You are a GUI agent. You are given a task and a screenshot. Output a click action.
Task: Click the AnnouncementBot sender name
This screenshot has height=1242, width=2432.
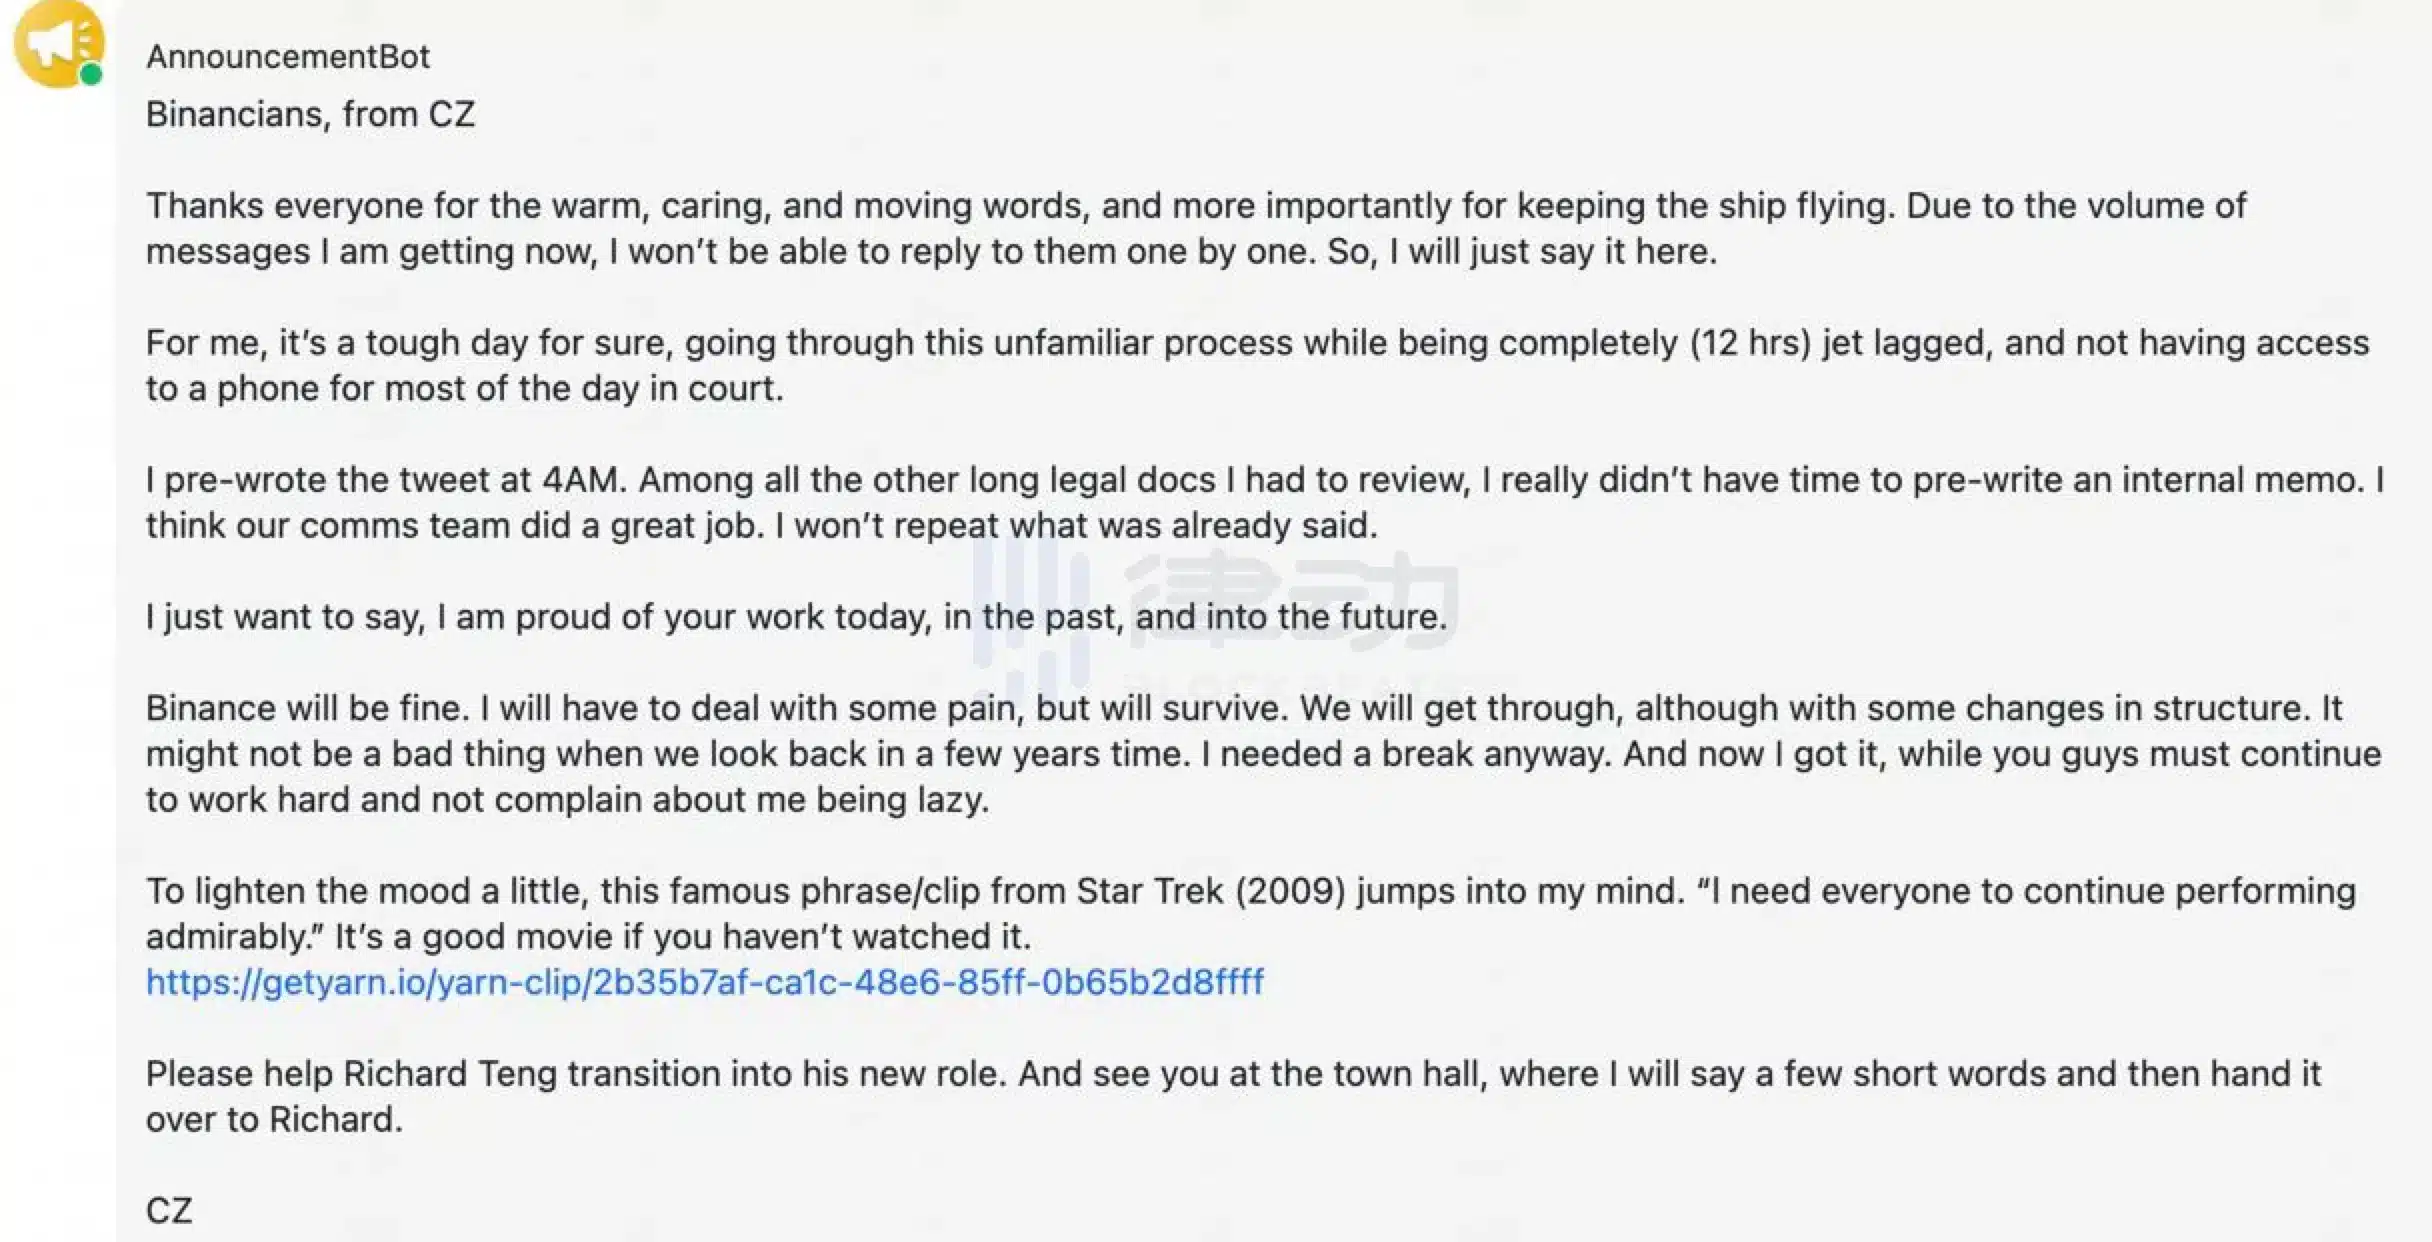(288, 57)
